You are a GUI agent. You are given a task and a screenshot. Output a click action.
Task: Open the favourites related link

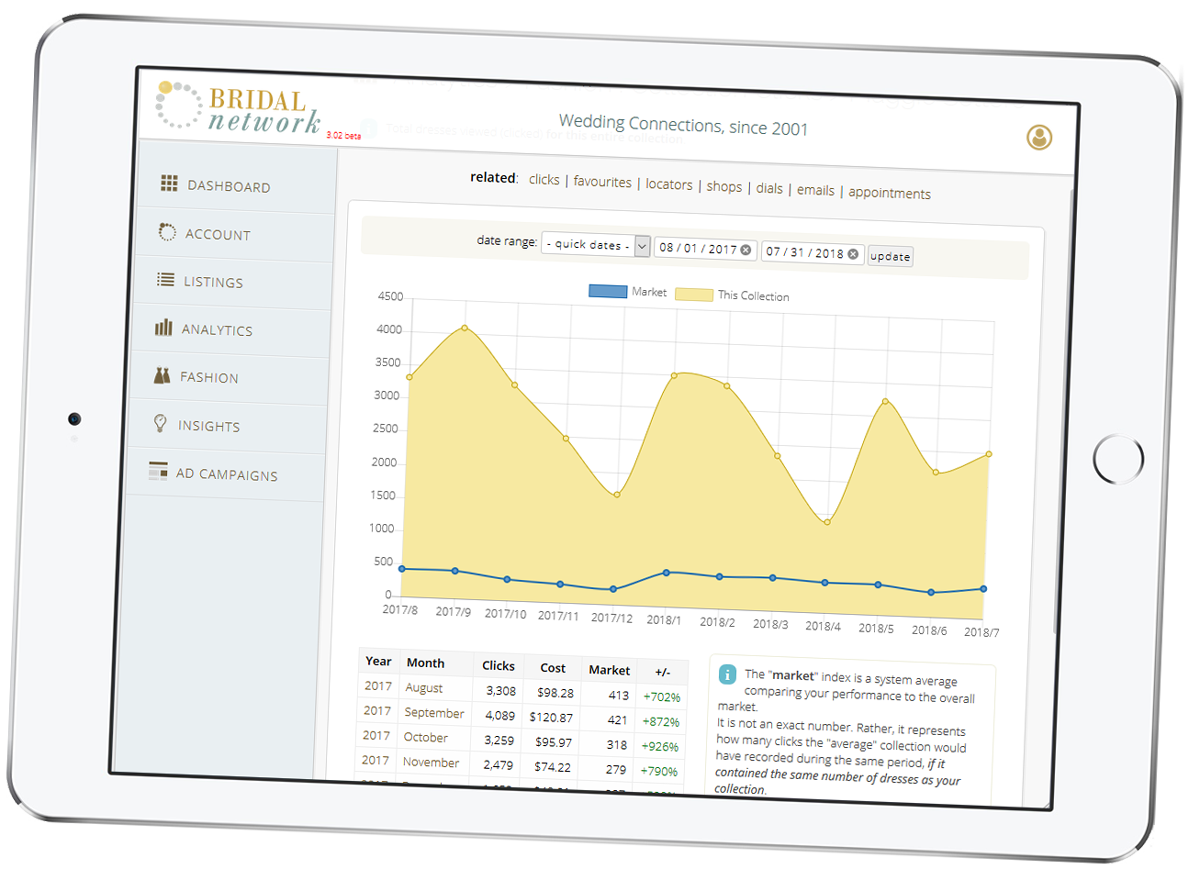[x=602, y=182]
